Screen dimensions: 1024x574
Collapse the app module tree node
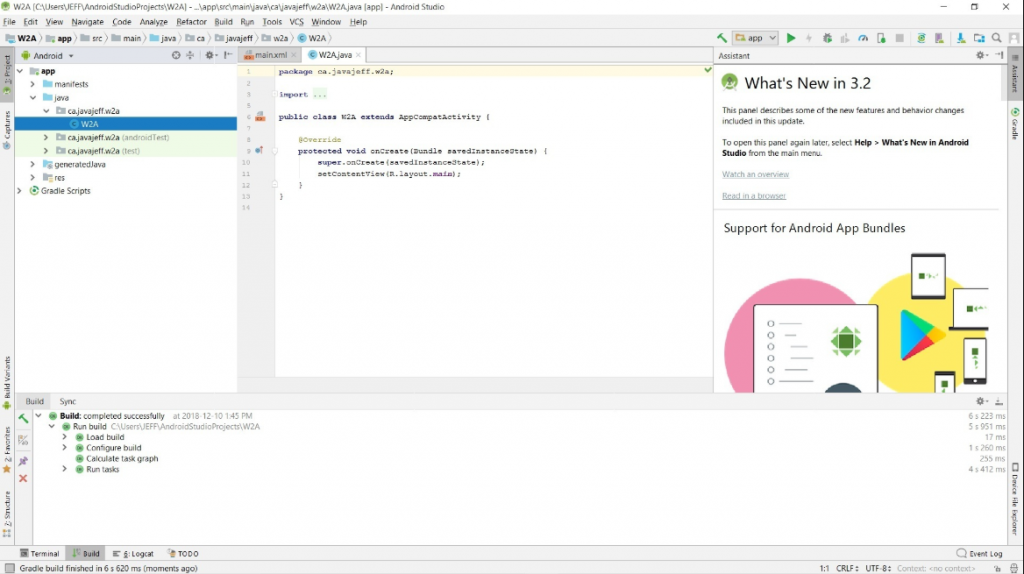[x=20, y=71]
